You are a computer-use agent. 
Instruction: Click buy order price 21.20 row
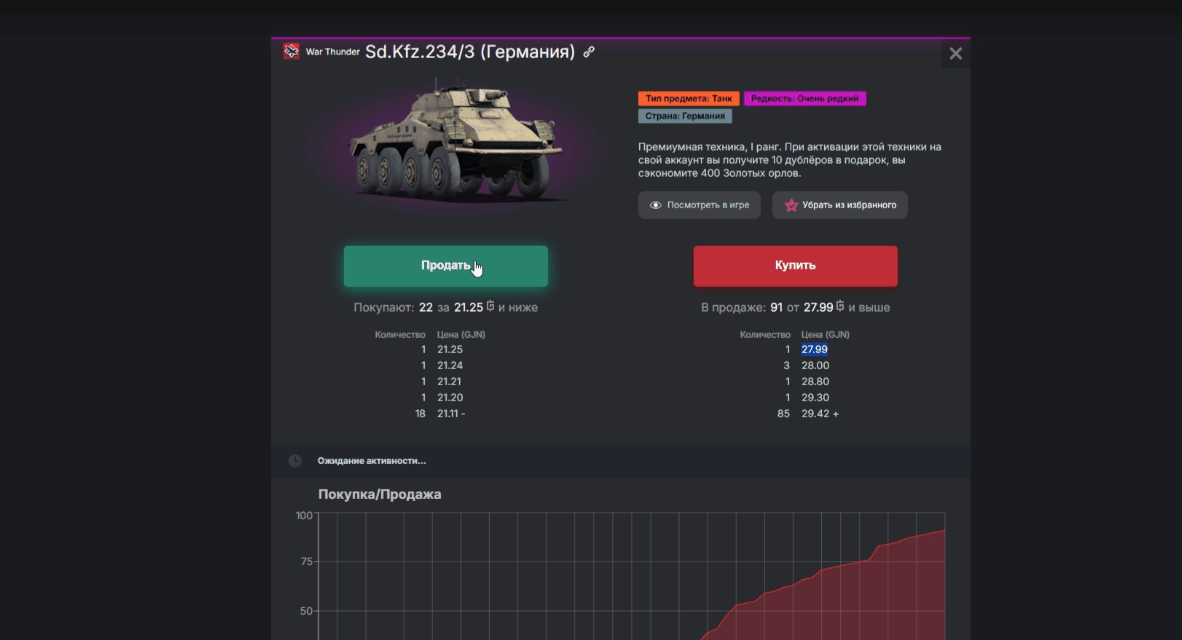coord(442,397)
